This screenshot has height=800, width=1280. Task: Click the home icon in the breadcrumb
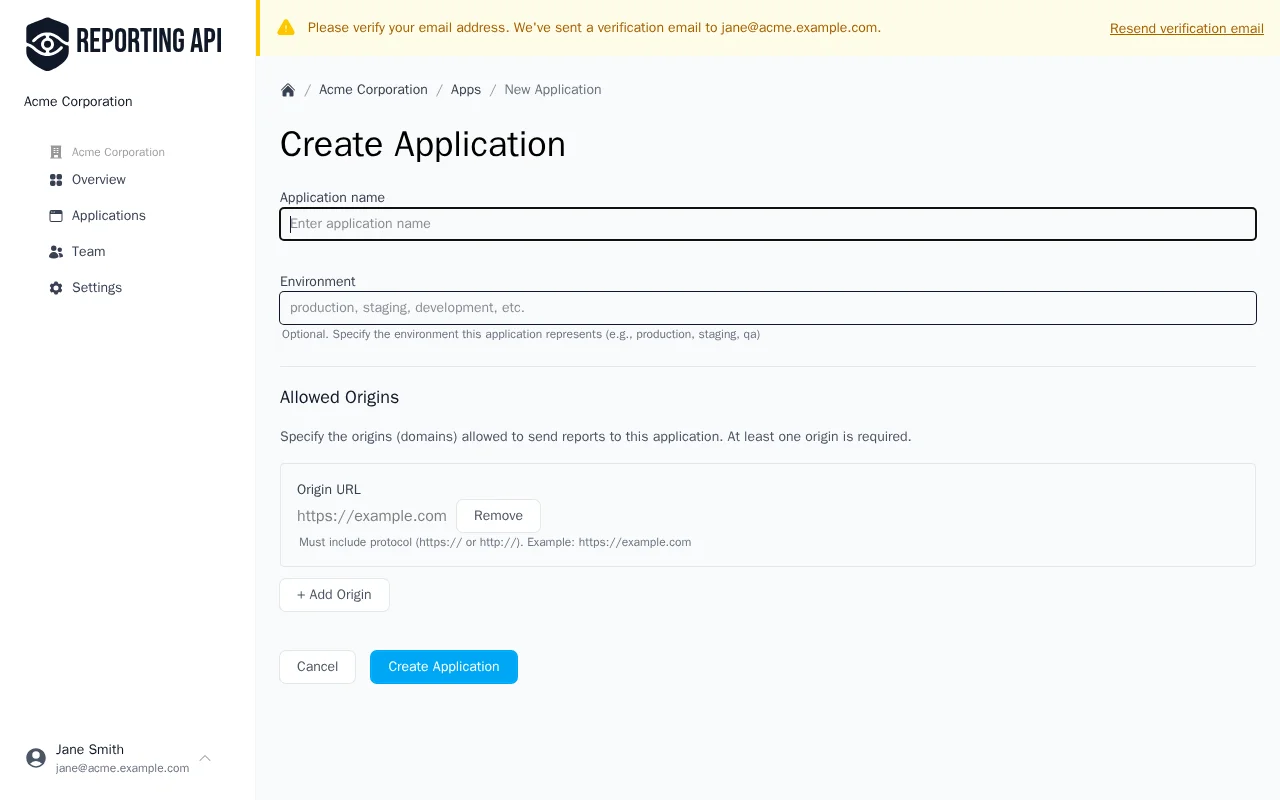288,89
